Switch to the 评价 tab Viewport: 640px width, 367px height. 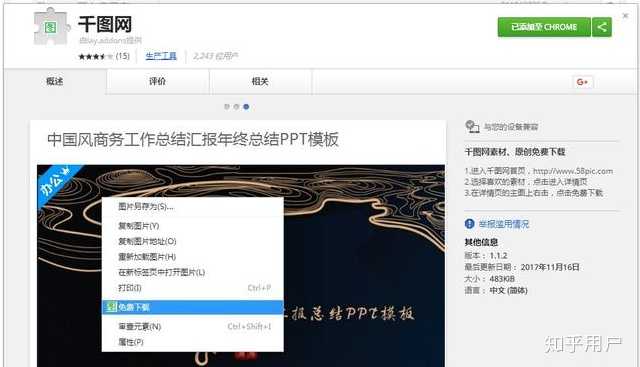[x=158, y=81]
